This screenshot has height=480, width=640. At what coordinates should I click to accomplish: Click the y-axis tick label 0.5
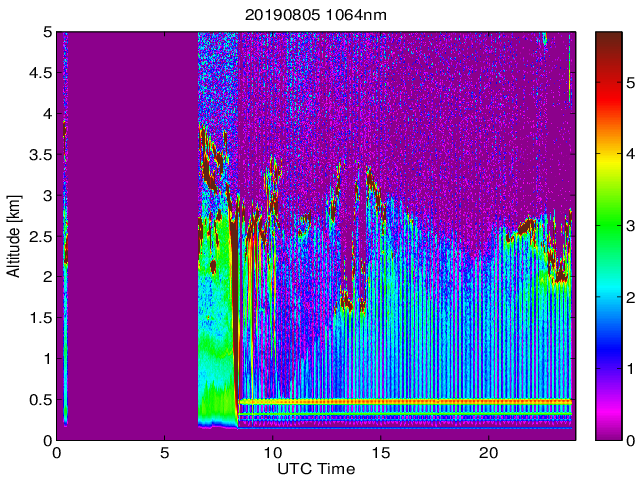tap(39, 400)
